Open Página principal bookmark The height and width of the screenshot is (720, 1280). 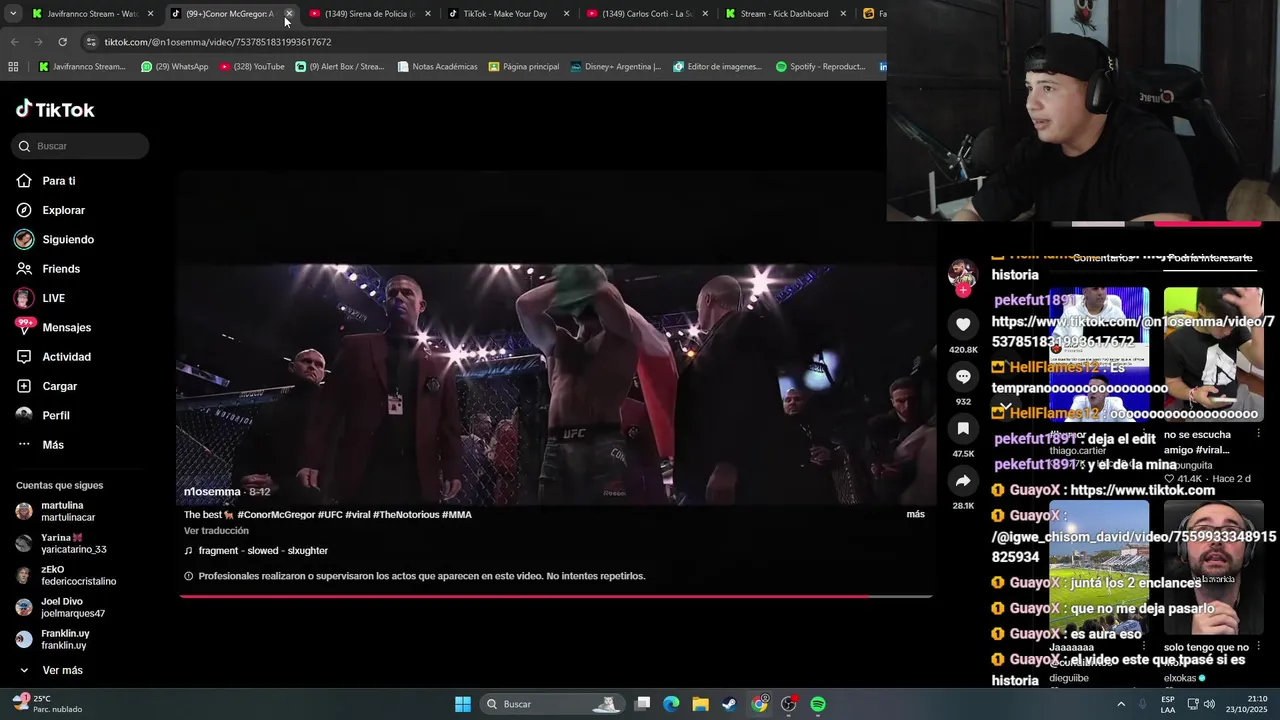click(524, 67)
